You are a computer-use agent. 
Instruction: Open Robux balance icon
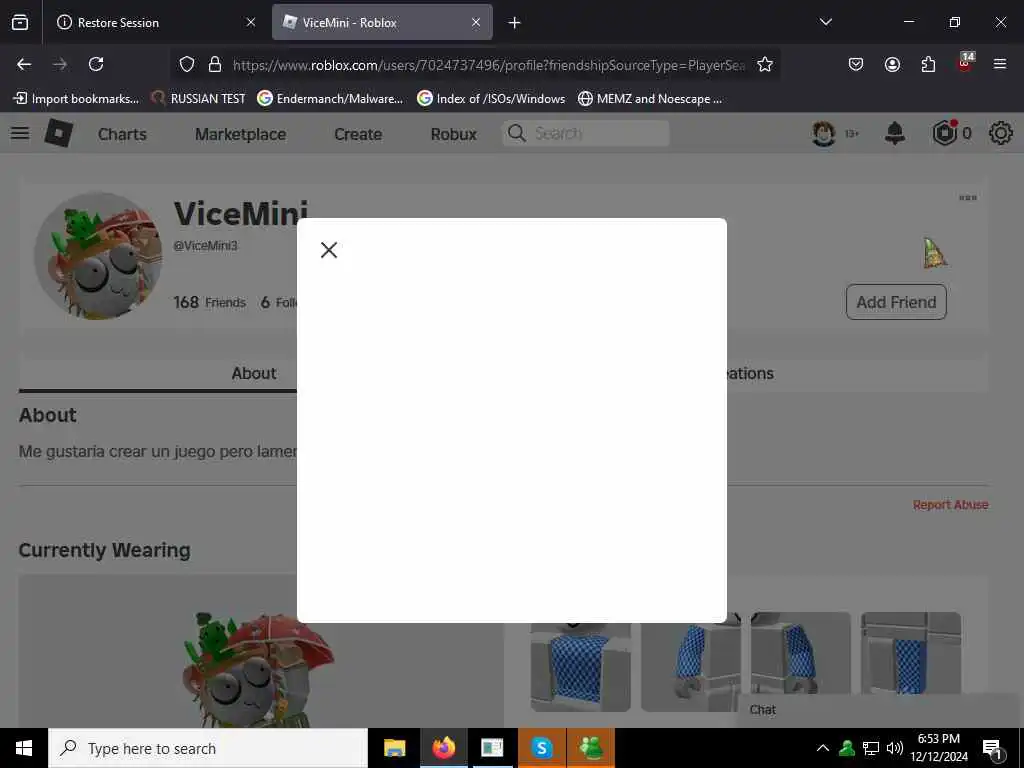(944, 133)
